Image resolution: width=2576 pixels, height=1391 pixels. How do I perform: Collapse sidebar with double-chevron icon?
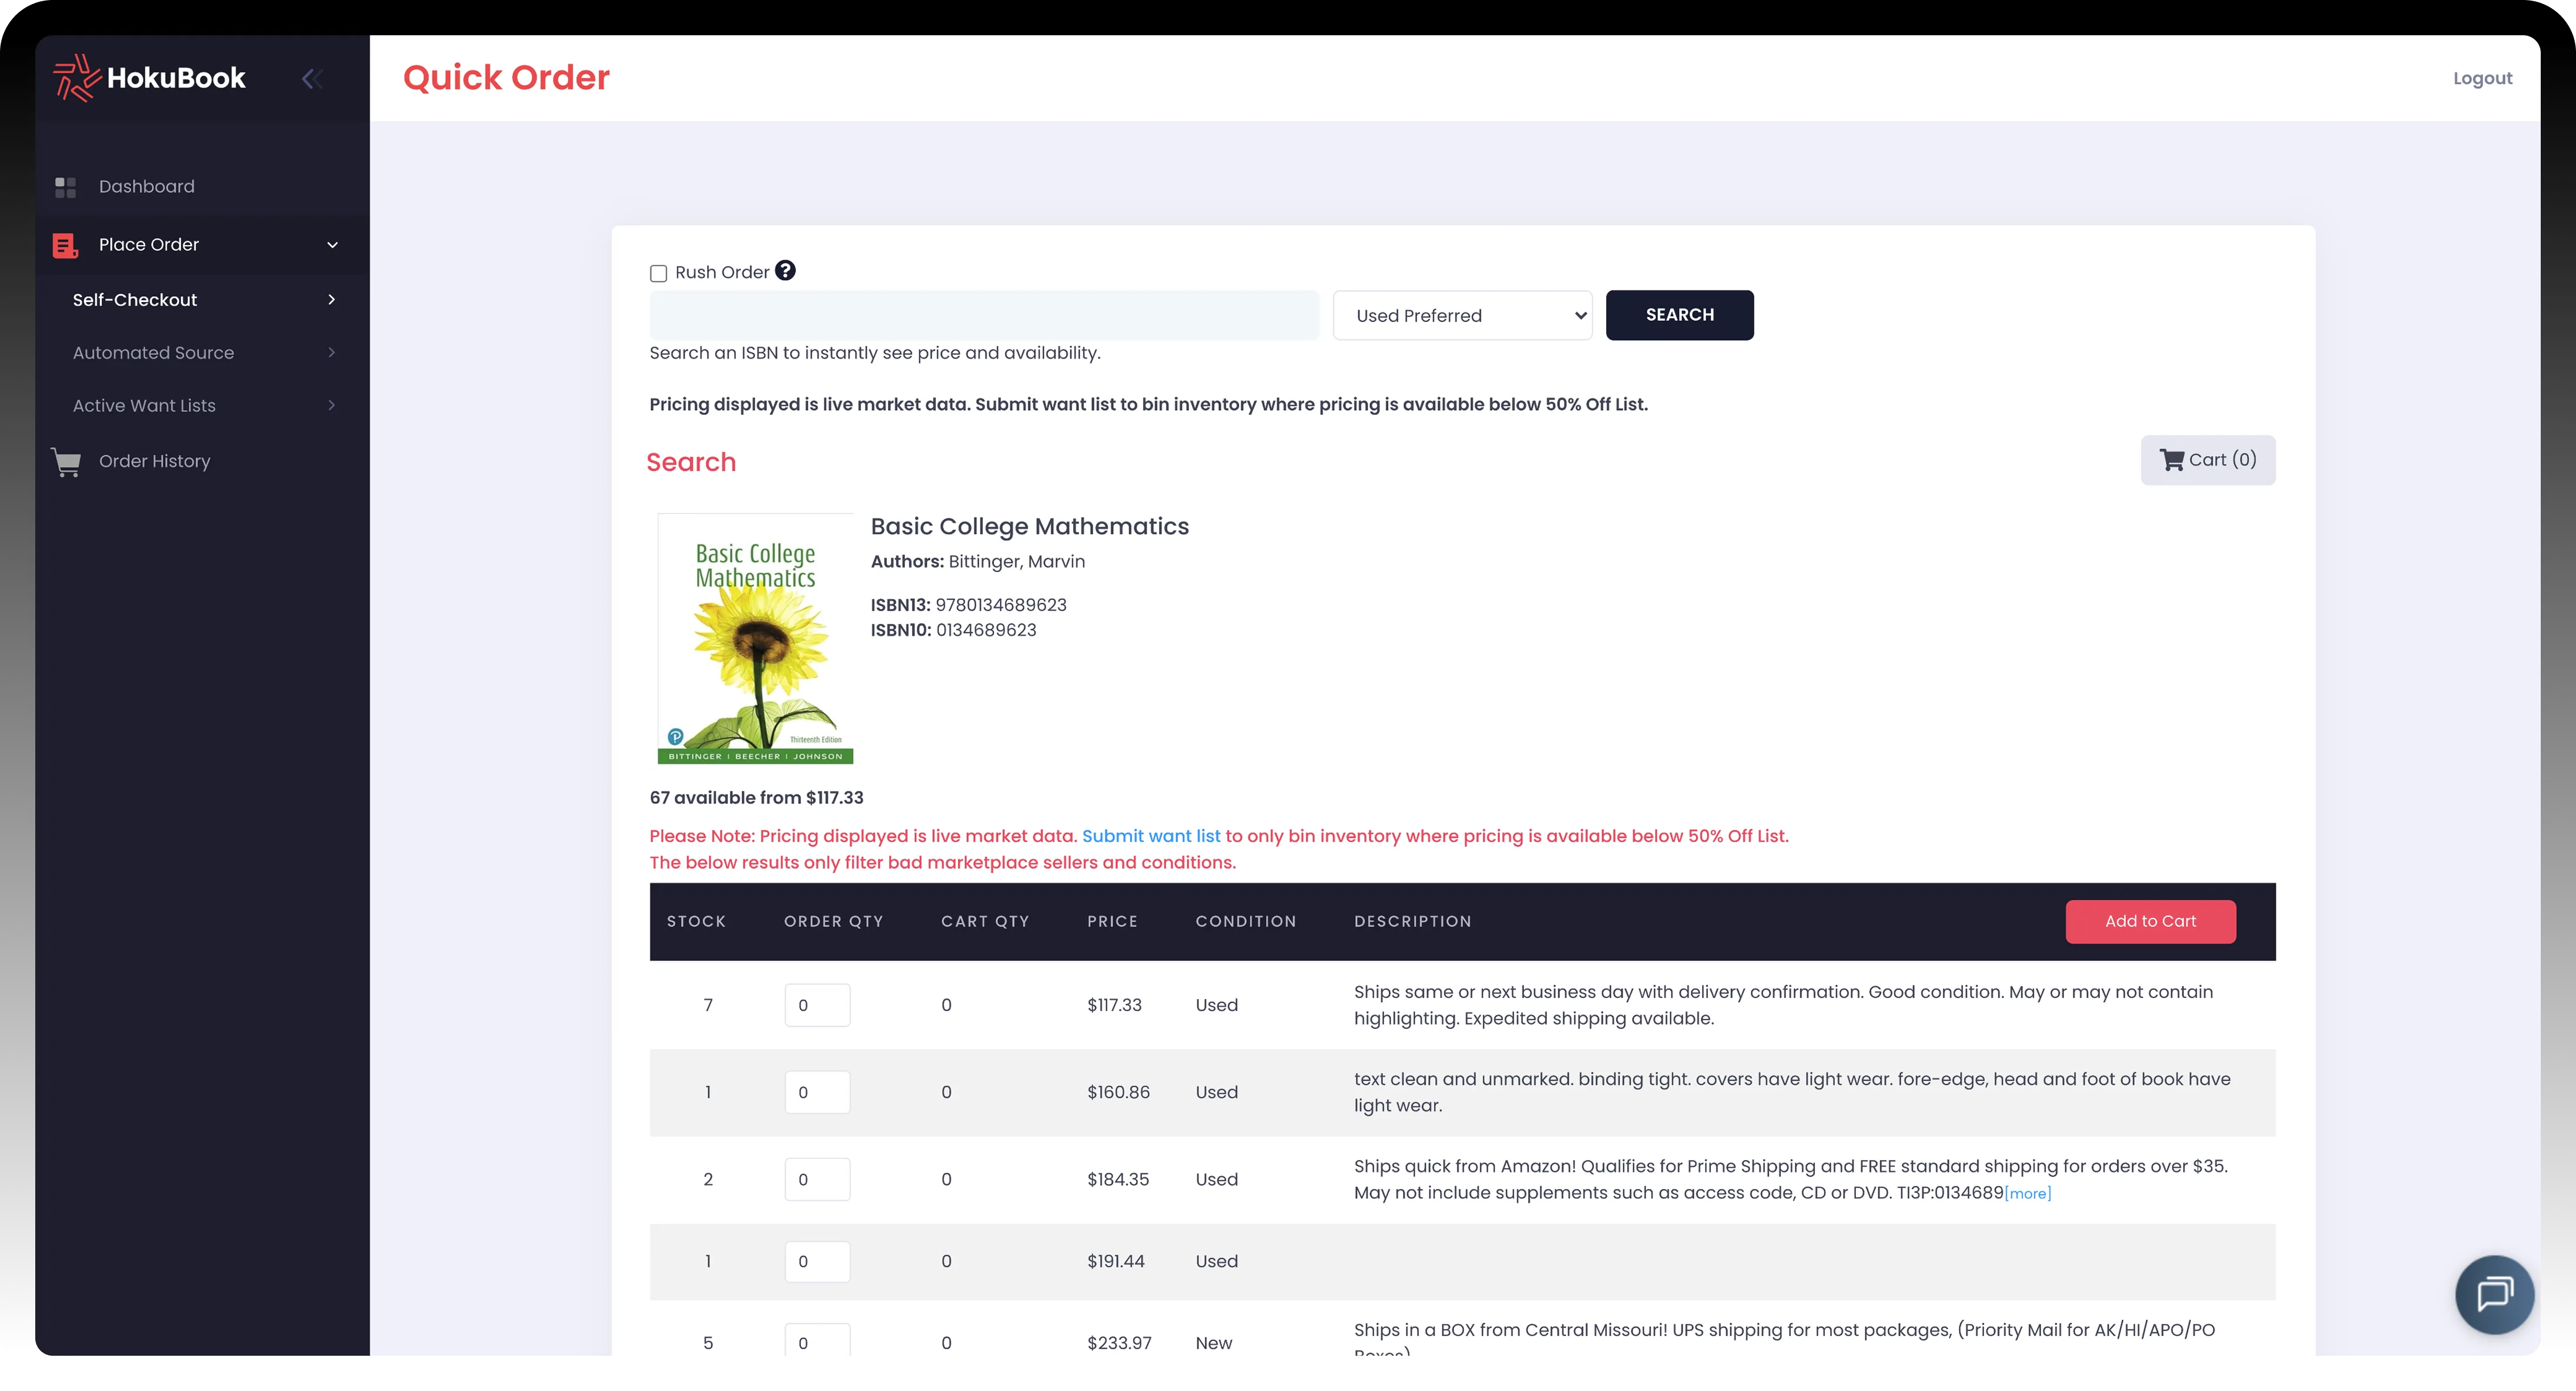pos(312,78)
